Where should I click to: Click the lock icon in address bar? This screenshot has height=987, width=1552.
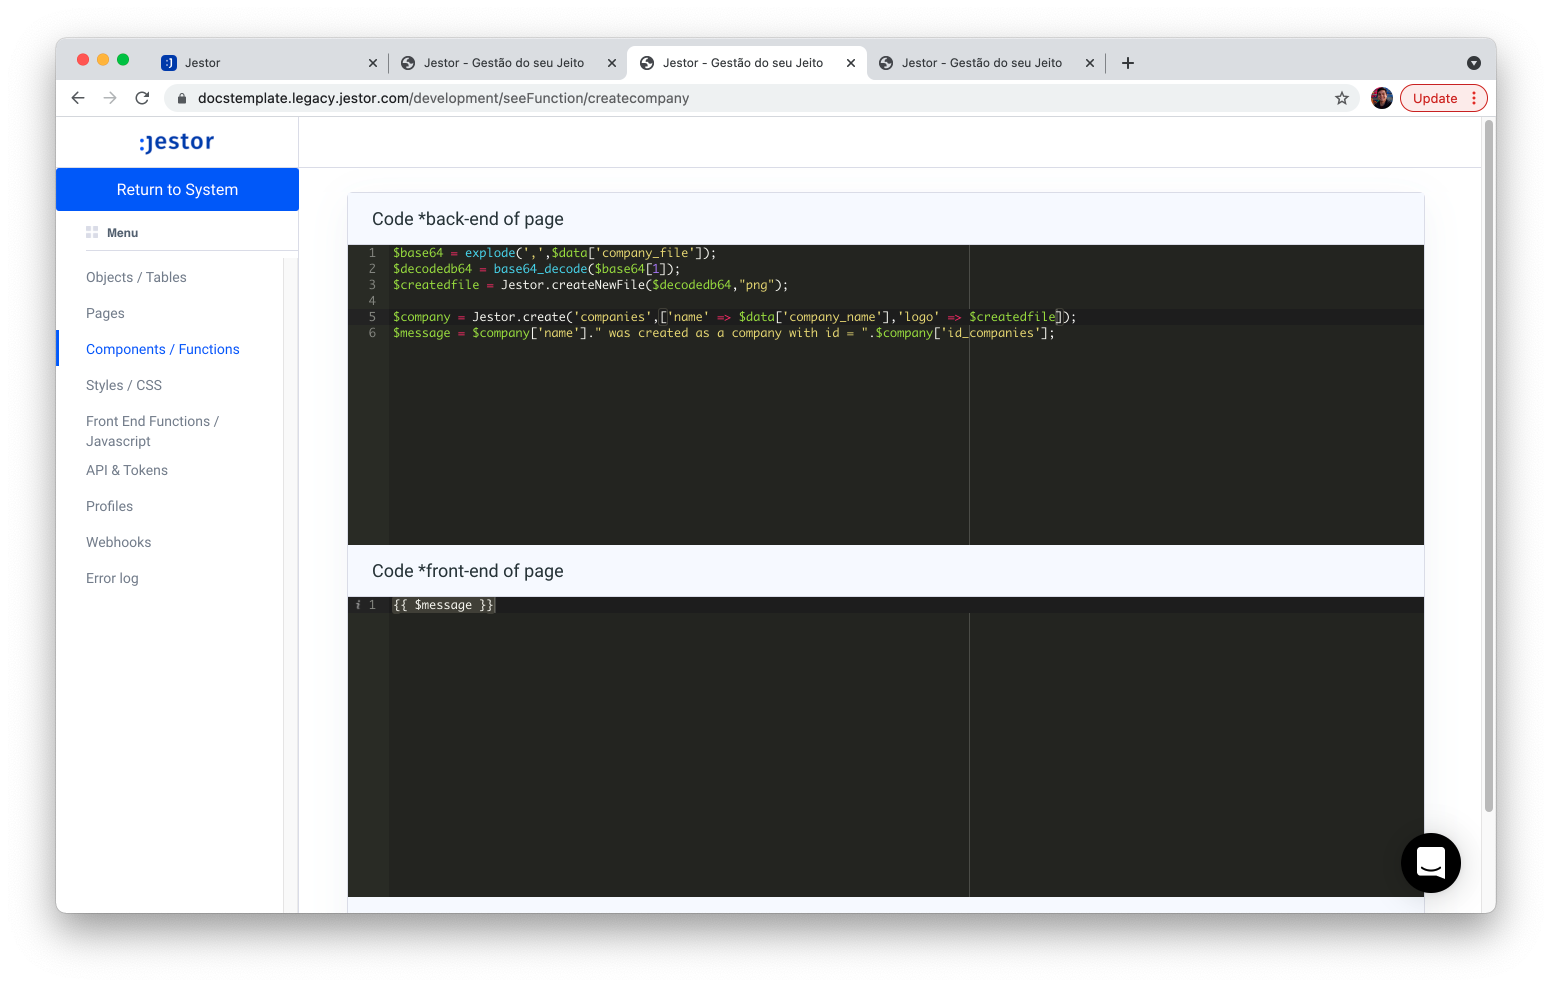click(182, 98)
